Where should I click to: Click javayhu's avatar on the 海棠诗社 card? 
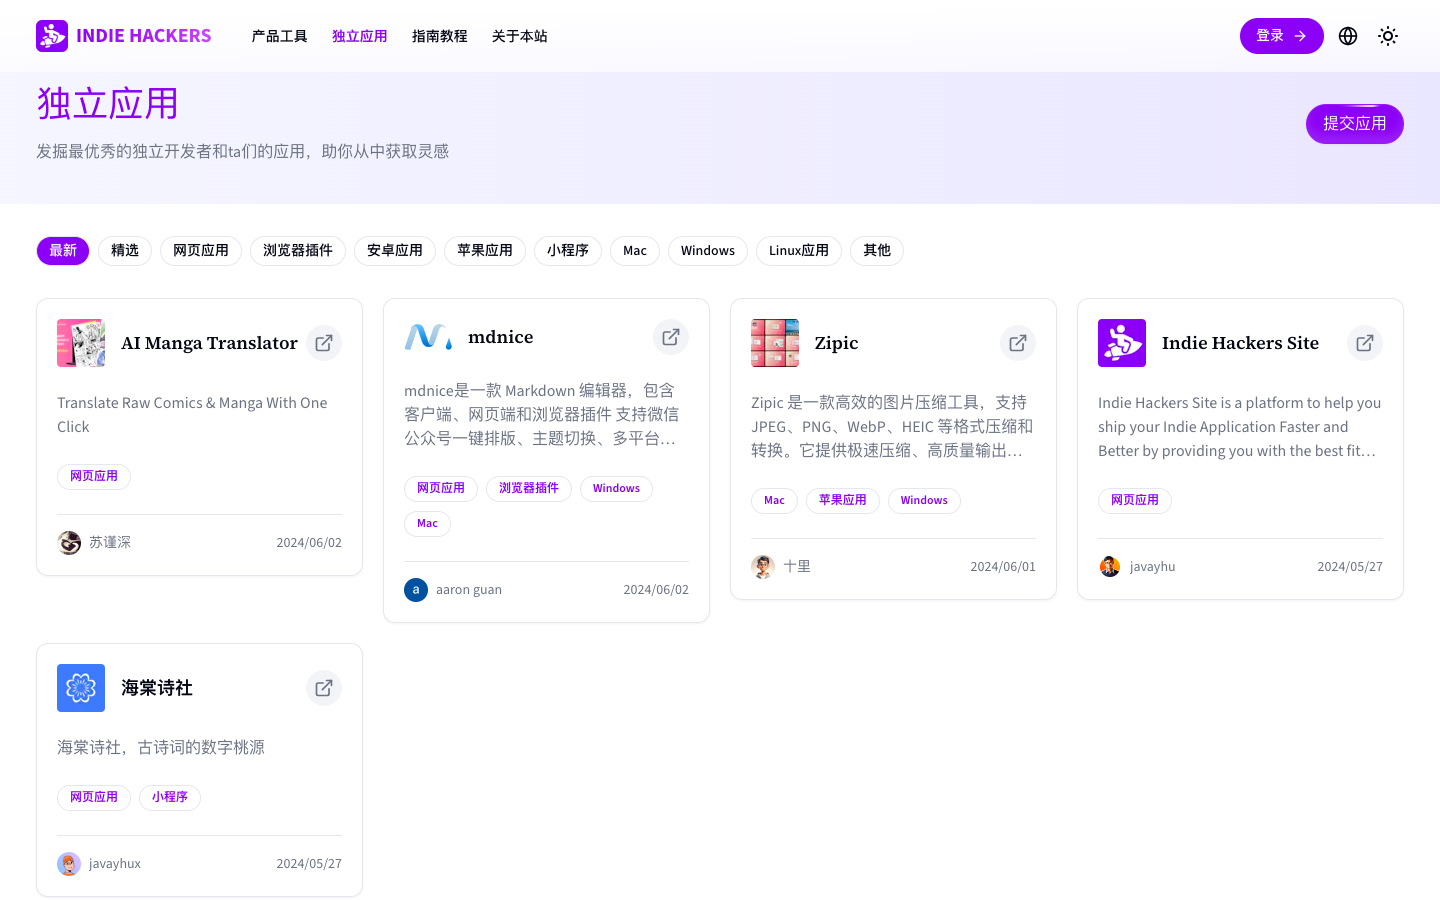point(68,863)
